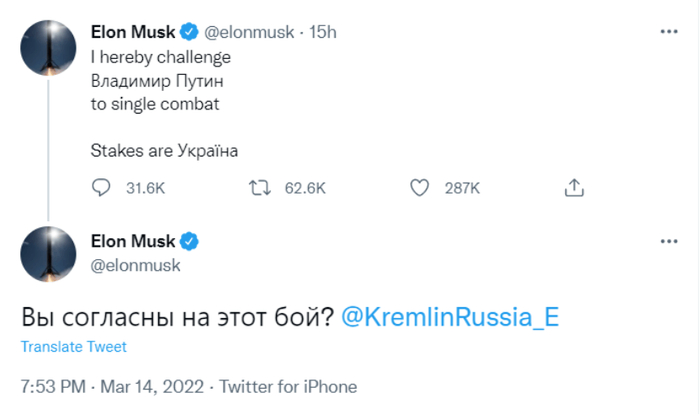700x414 pixels.
Task: Click the Twitter for iPhone source label
Action: pos(288,386)
